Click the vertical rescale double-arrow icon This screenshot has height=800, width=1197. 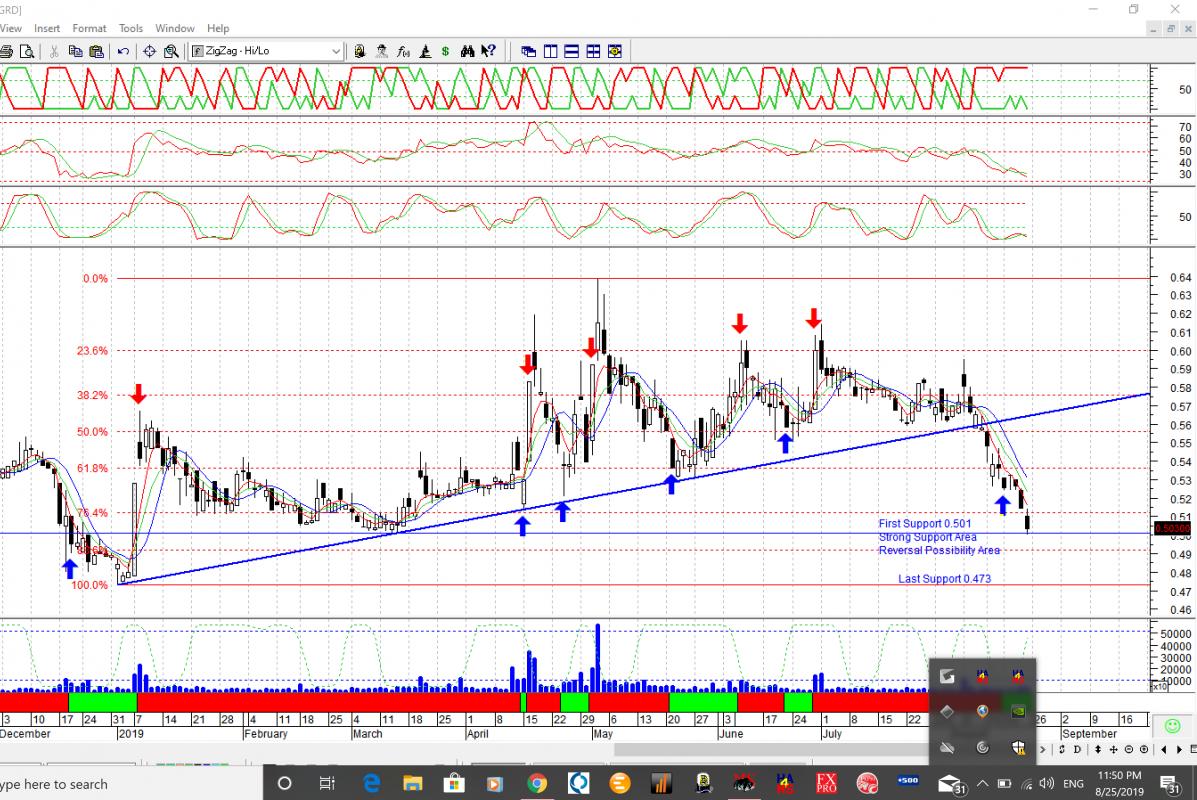[x=1098, y=750]
